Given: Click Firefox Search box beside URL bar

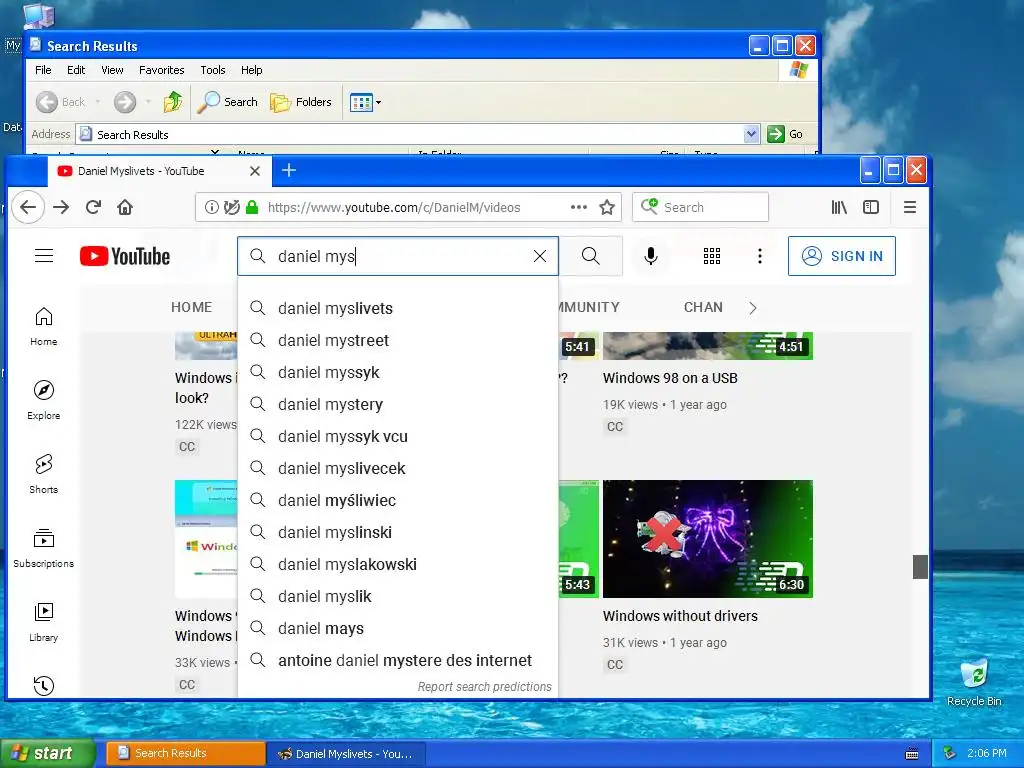Looking at the screenshot, I should (700, 207).
